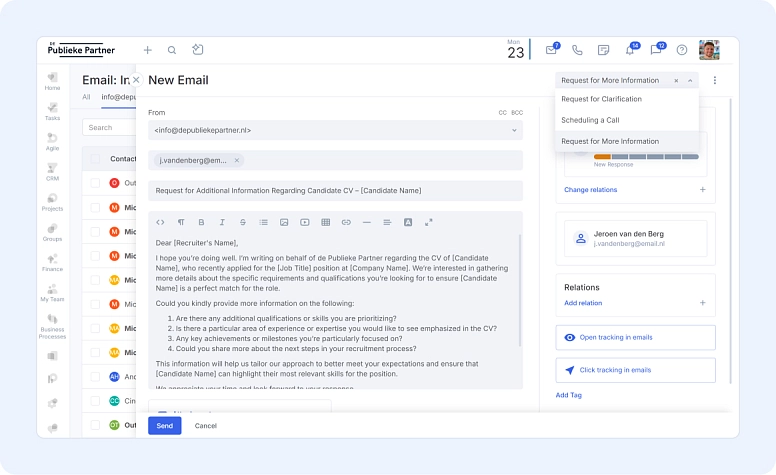
Task: Click the Add relation link
Action: click(583, 303)
